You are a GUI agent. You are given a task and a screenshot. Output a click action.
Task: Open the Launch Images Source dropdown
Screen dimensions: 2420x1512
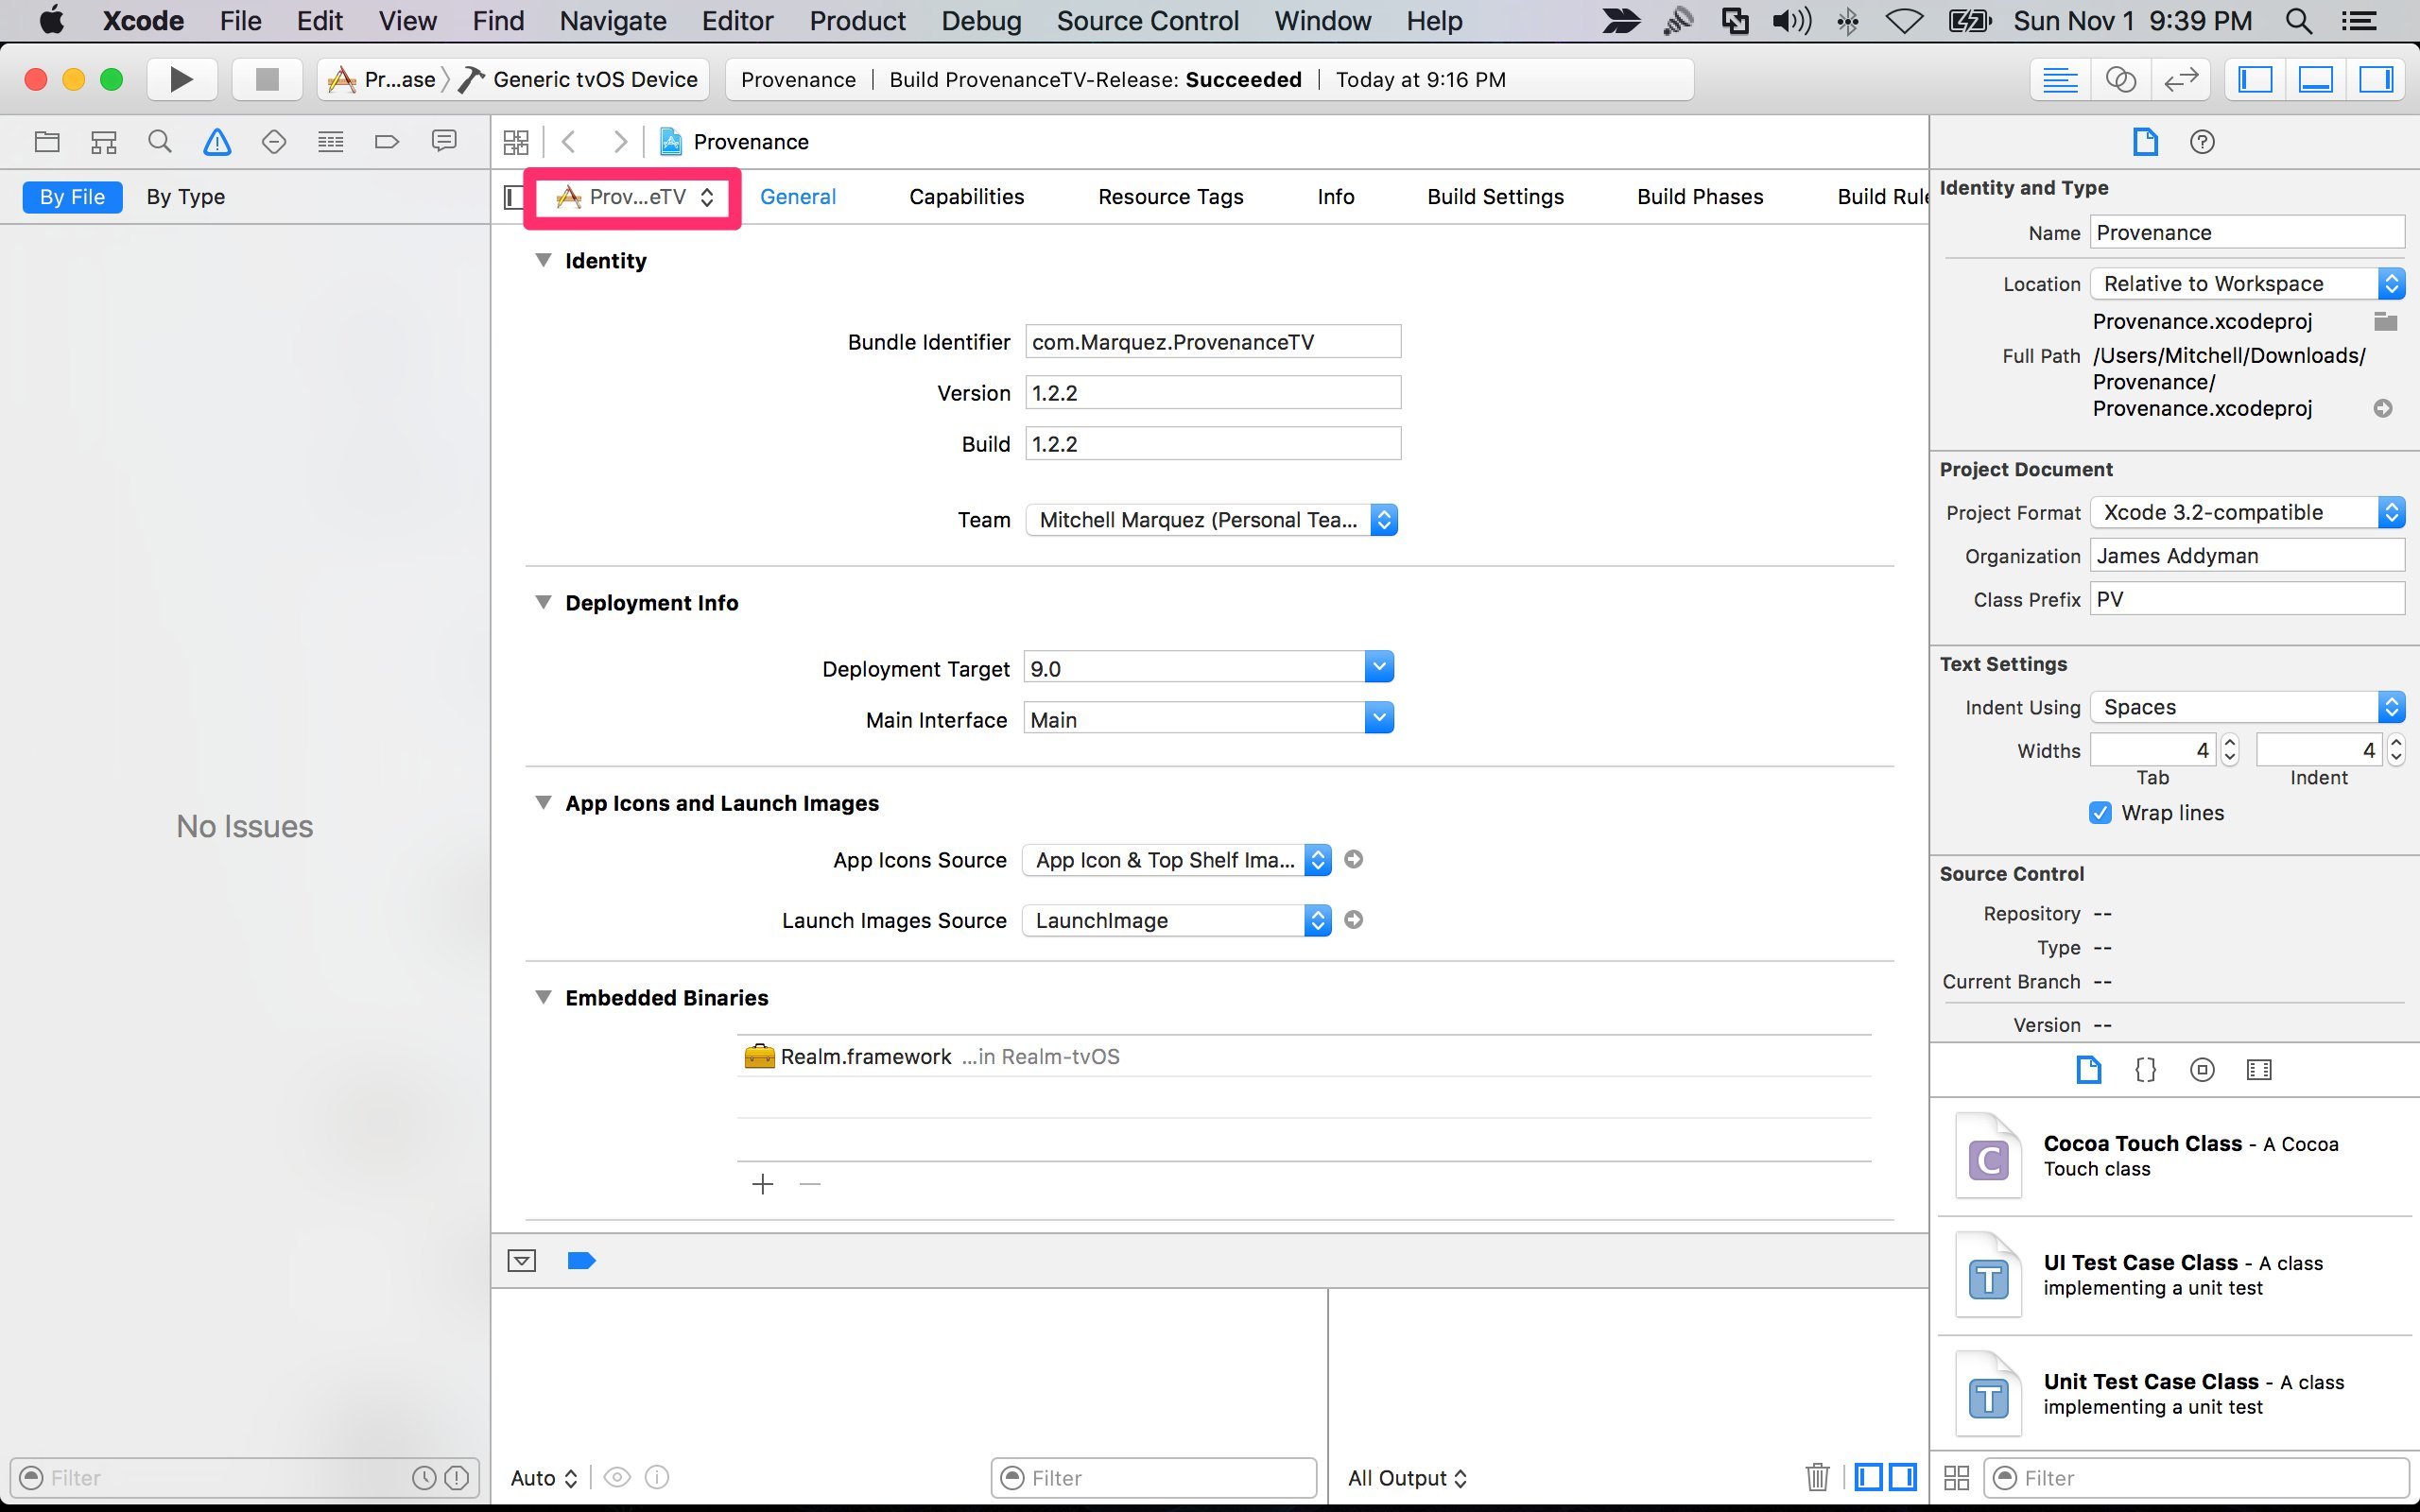pyautogui.click(x=1177, y=920)
